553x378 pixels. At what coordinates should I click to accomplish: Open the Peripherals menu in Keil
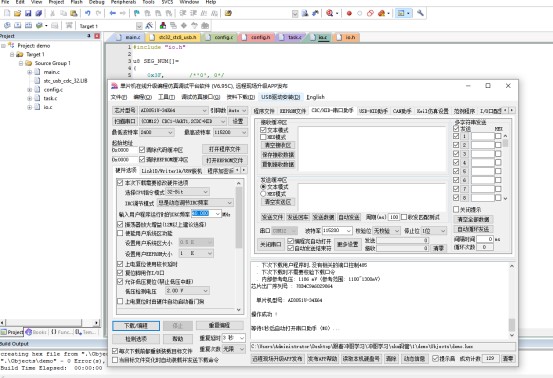pos(123,2)
